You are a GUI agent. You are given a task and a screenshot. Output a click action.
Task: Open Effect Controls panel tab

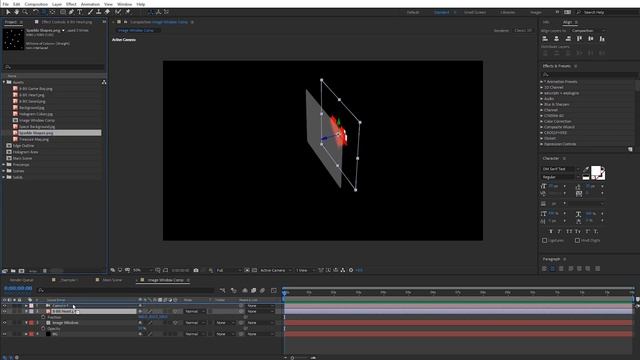[67, 22]
